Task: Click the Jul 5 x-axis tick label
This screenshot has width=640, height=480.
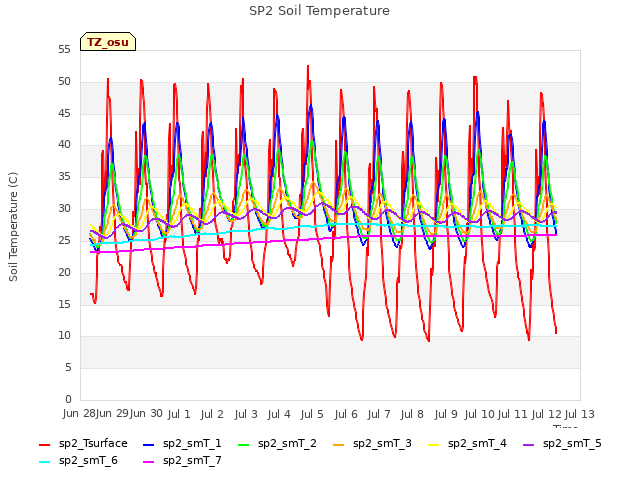Action: 312,414
